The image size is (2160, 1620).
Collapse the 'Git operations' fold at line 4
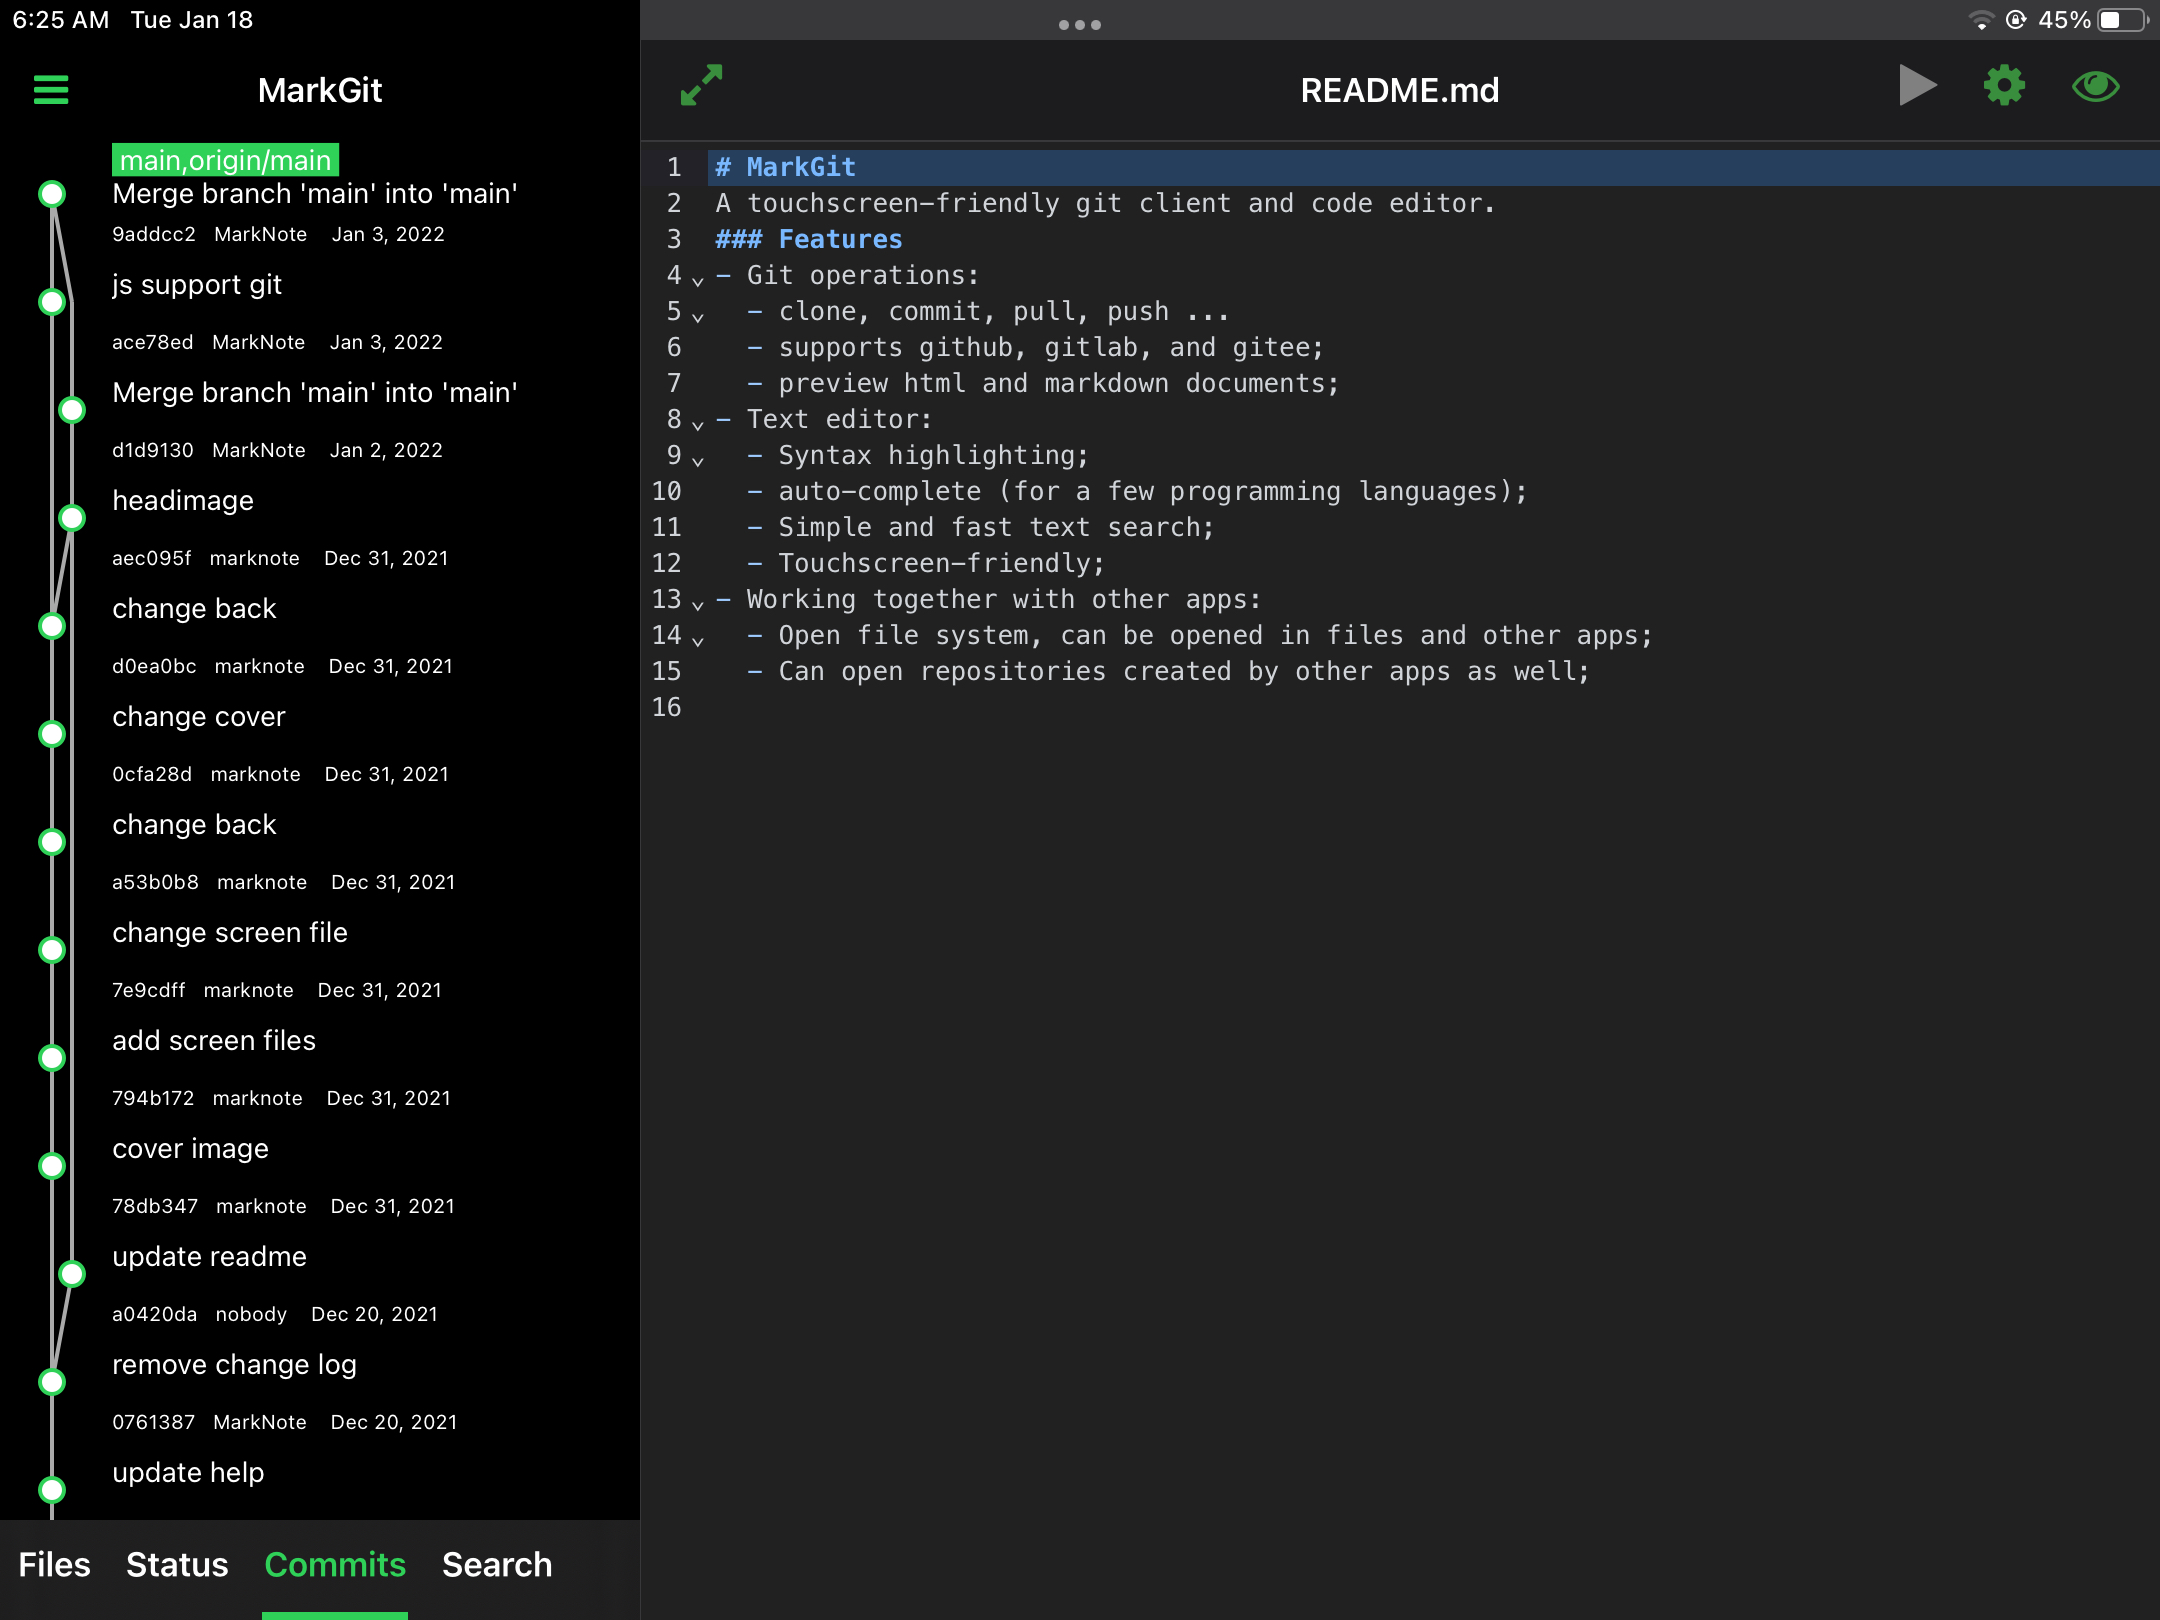tap(698, 281)
